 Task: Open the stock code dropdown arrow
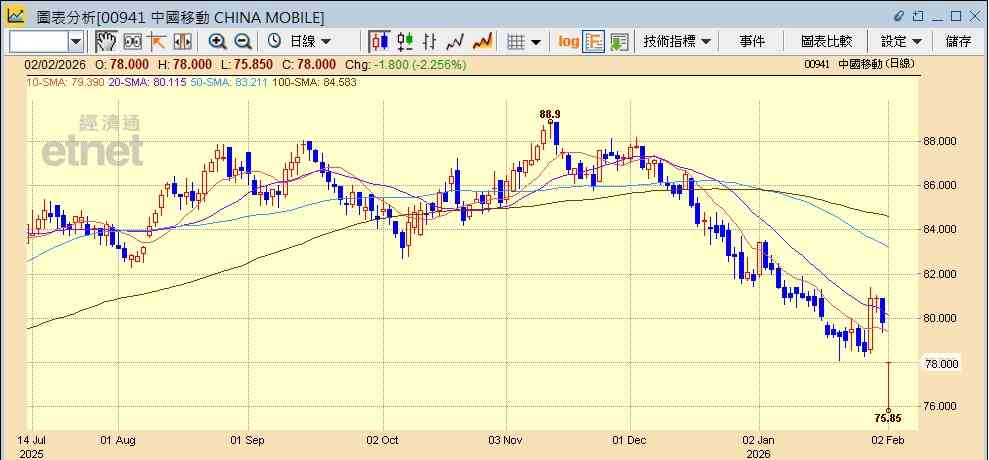pos(76,42)
